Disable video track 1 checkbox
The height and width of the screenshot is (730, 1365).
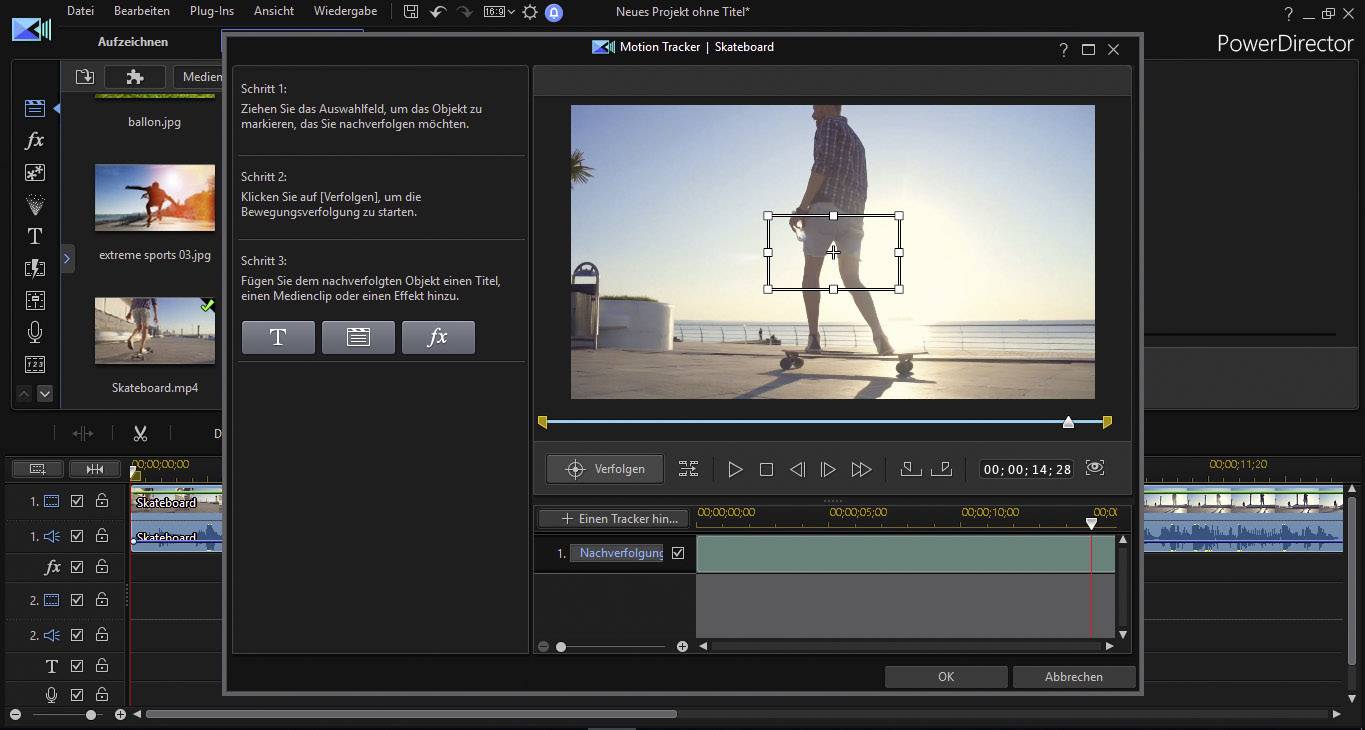point(77,501)
